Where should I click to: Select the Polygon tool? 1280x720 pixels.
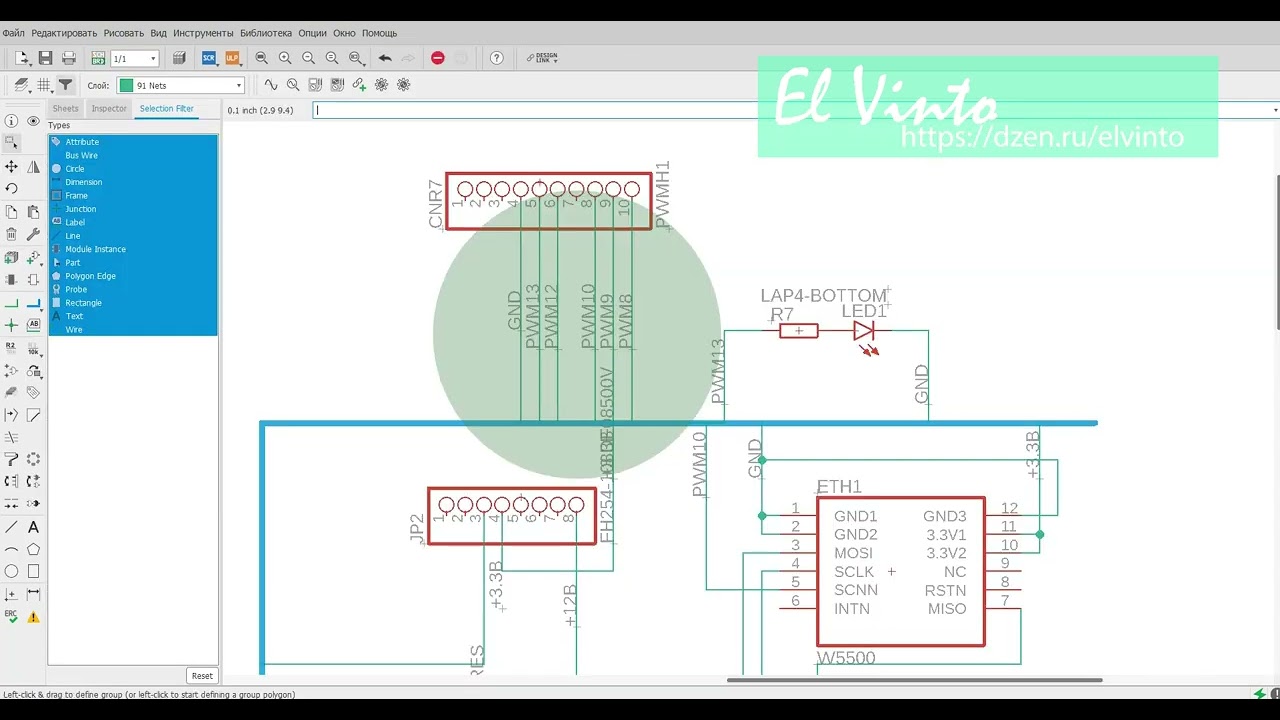click(33, 549)
